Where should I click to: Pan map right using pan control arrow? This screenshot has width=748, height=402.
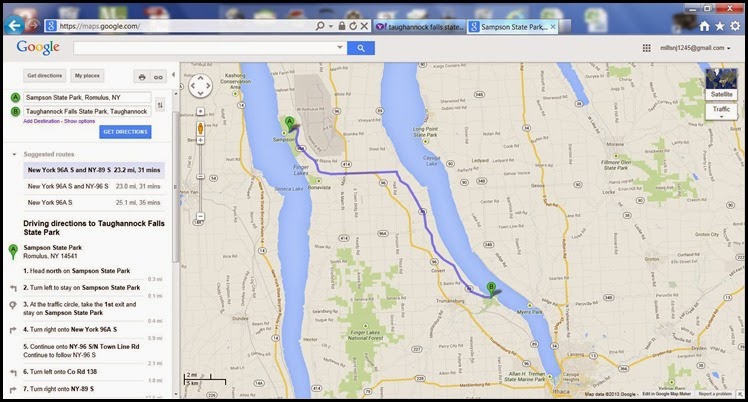(x=208, y=86)
